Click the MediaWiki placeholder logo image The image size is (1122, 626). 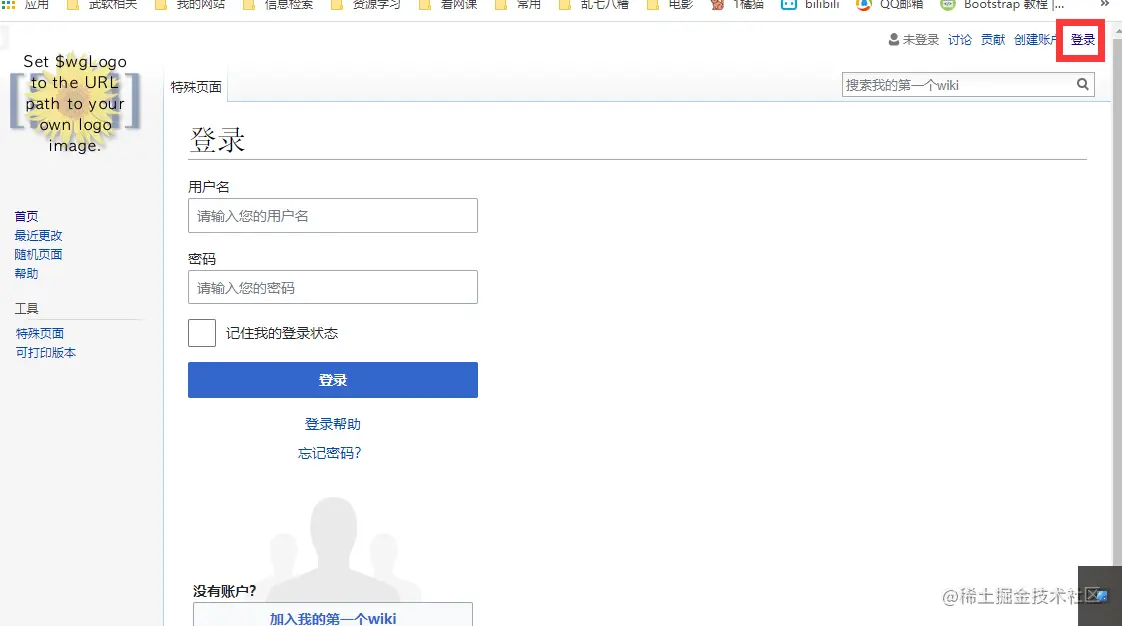[x=75, y=102]
